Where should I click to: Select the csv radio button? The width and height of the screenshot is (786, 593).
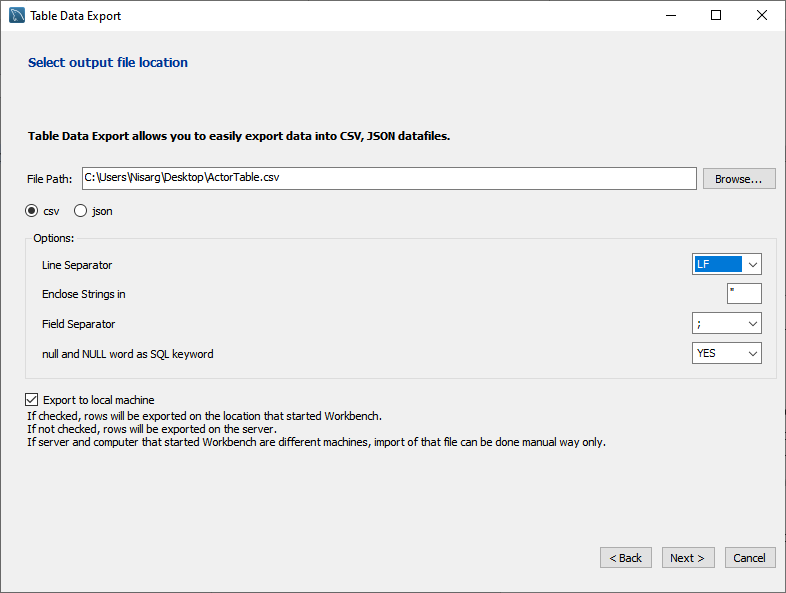point(33,211)
